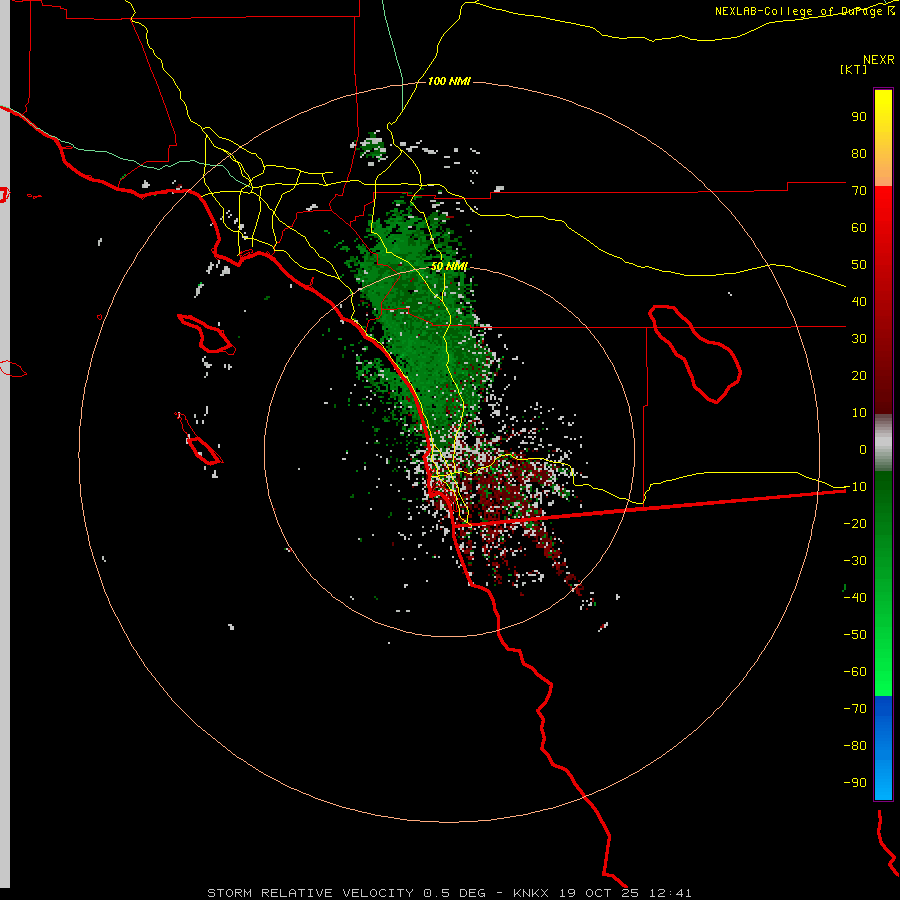900x900 pixels.
Task: Click the 80 value on the velocity scale
Action: tap(859, 154)
